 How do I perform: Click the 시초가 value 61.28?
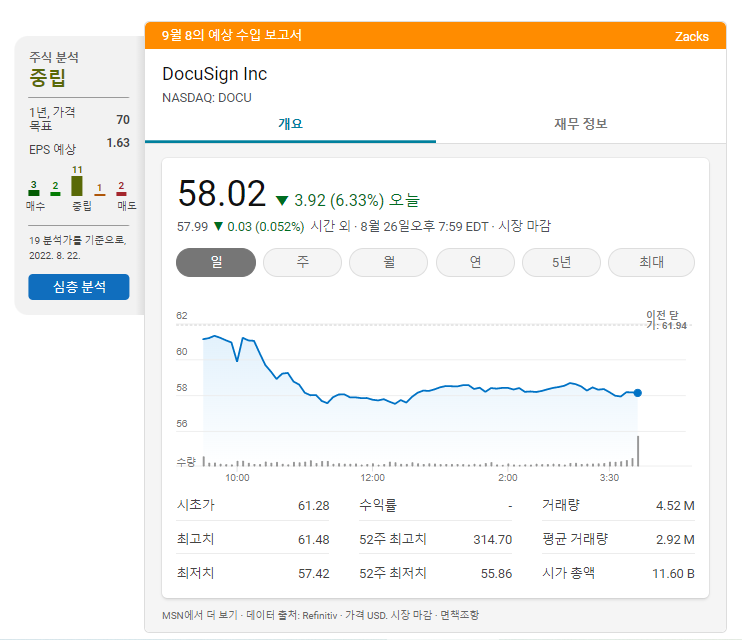pyautogui.click(x=313, y=506)
